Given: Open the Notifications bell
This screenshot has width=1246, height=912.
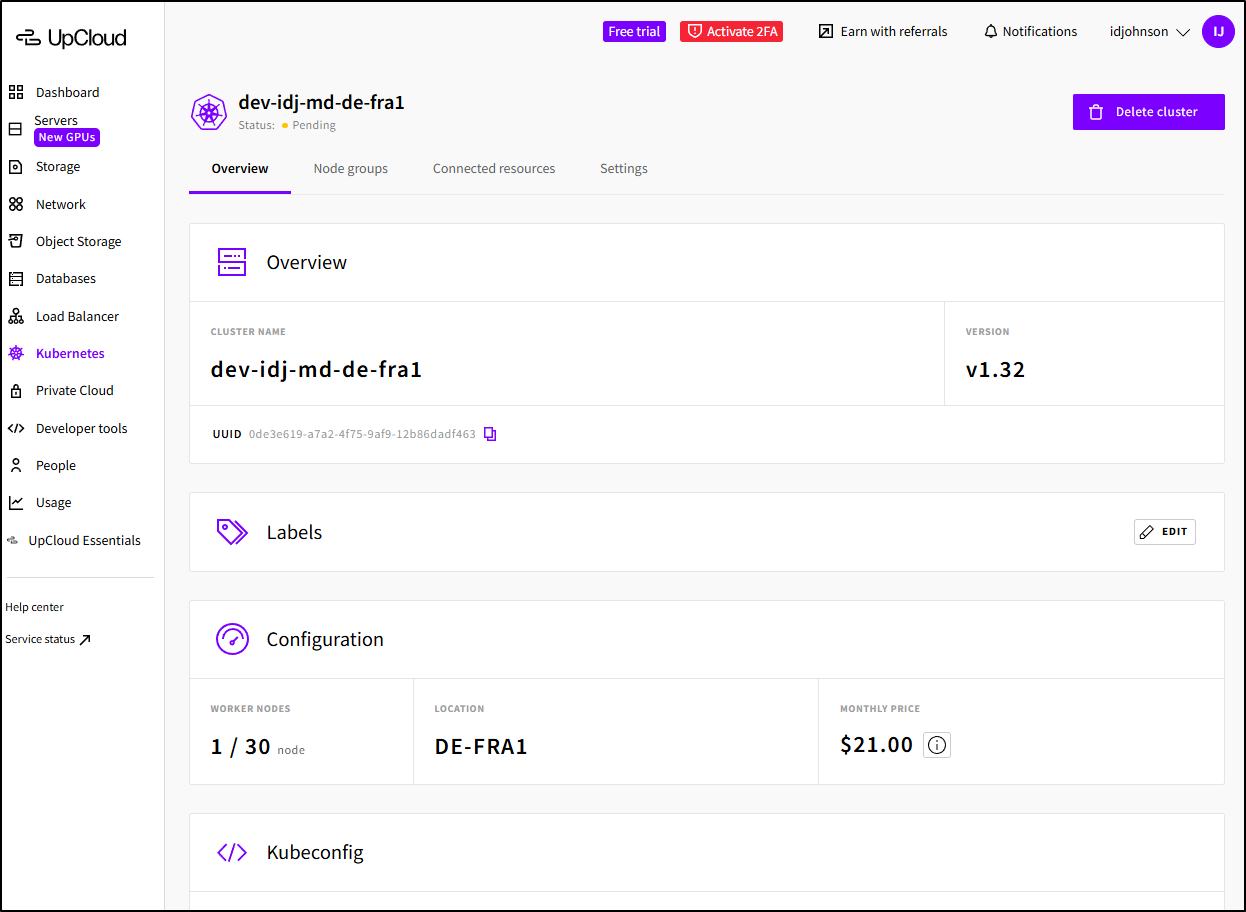Looking at the screenshot, I should 1030,32.
